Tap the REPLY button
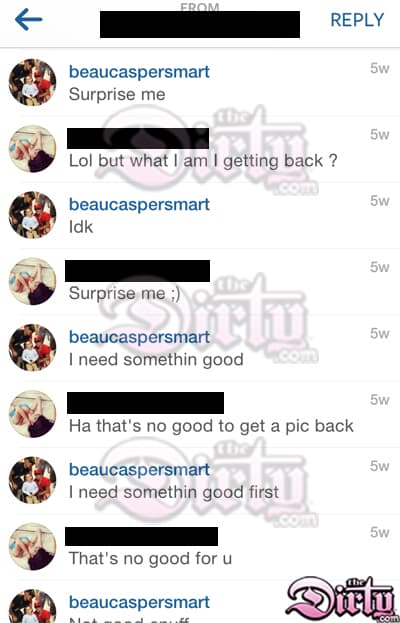 pyautogui.click(x=357, y=20)
